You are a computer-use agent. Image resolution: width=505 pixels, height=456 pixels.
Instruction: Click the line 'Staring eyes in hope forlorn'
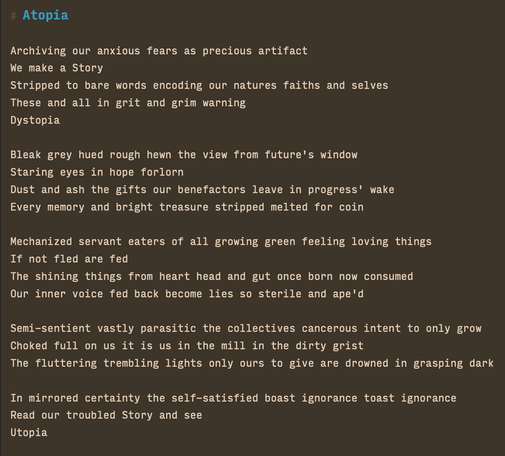pyautogui.click(x=97, y=172)
